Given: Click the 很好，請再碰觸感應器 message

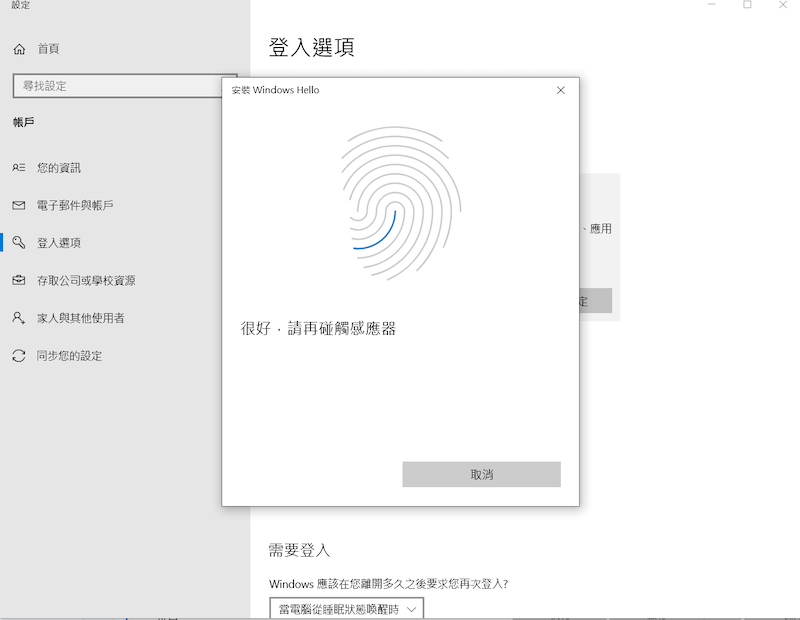Looking at the screenshot, I should (318, 328).
